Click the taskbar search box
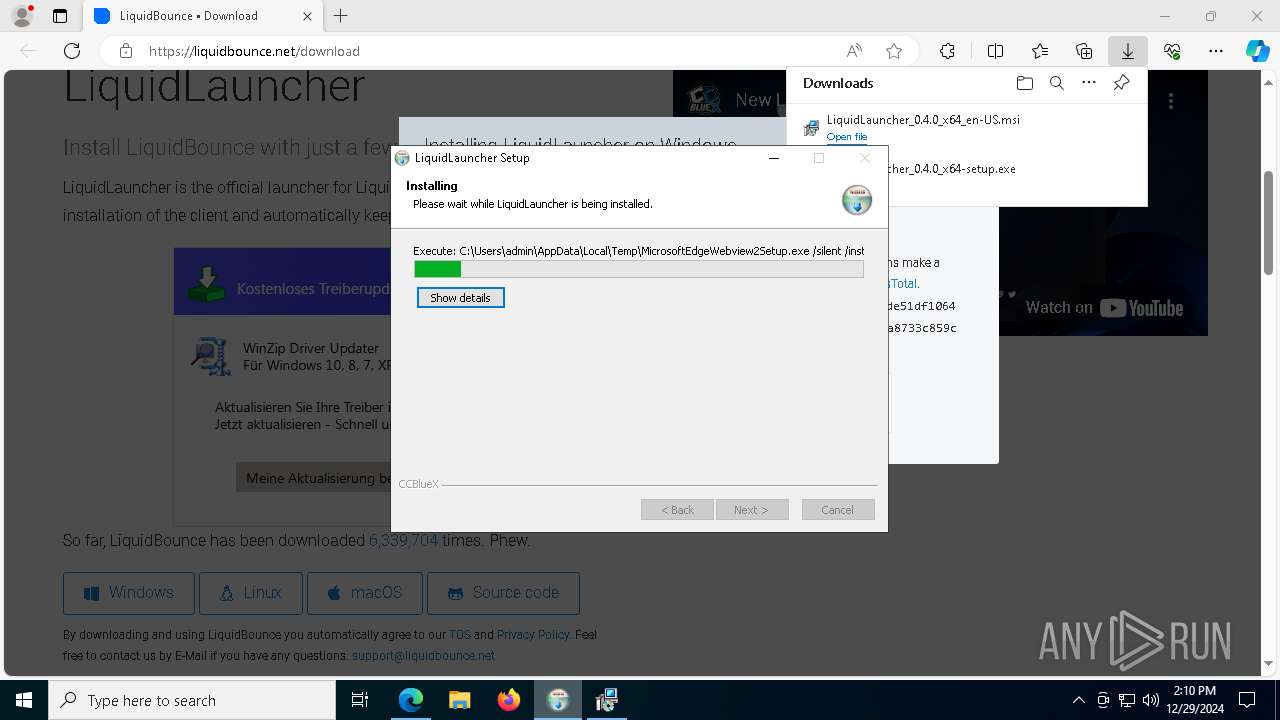This screenshot has height=720, width=1280. [x=192, y=700]
